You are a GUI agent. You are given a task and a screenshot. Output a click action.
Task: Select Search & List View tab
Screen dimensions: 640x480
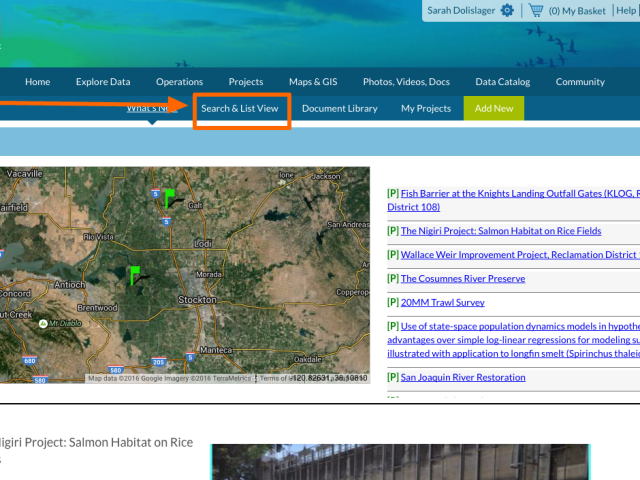[240, 109]
